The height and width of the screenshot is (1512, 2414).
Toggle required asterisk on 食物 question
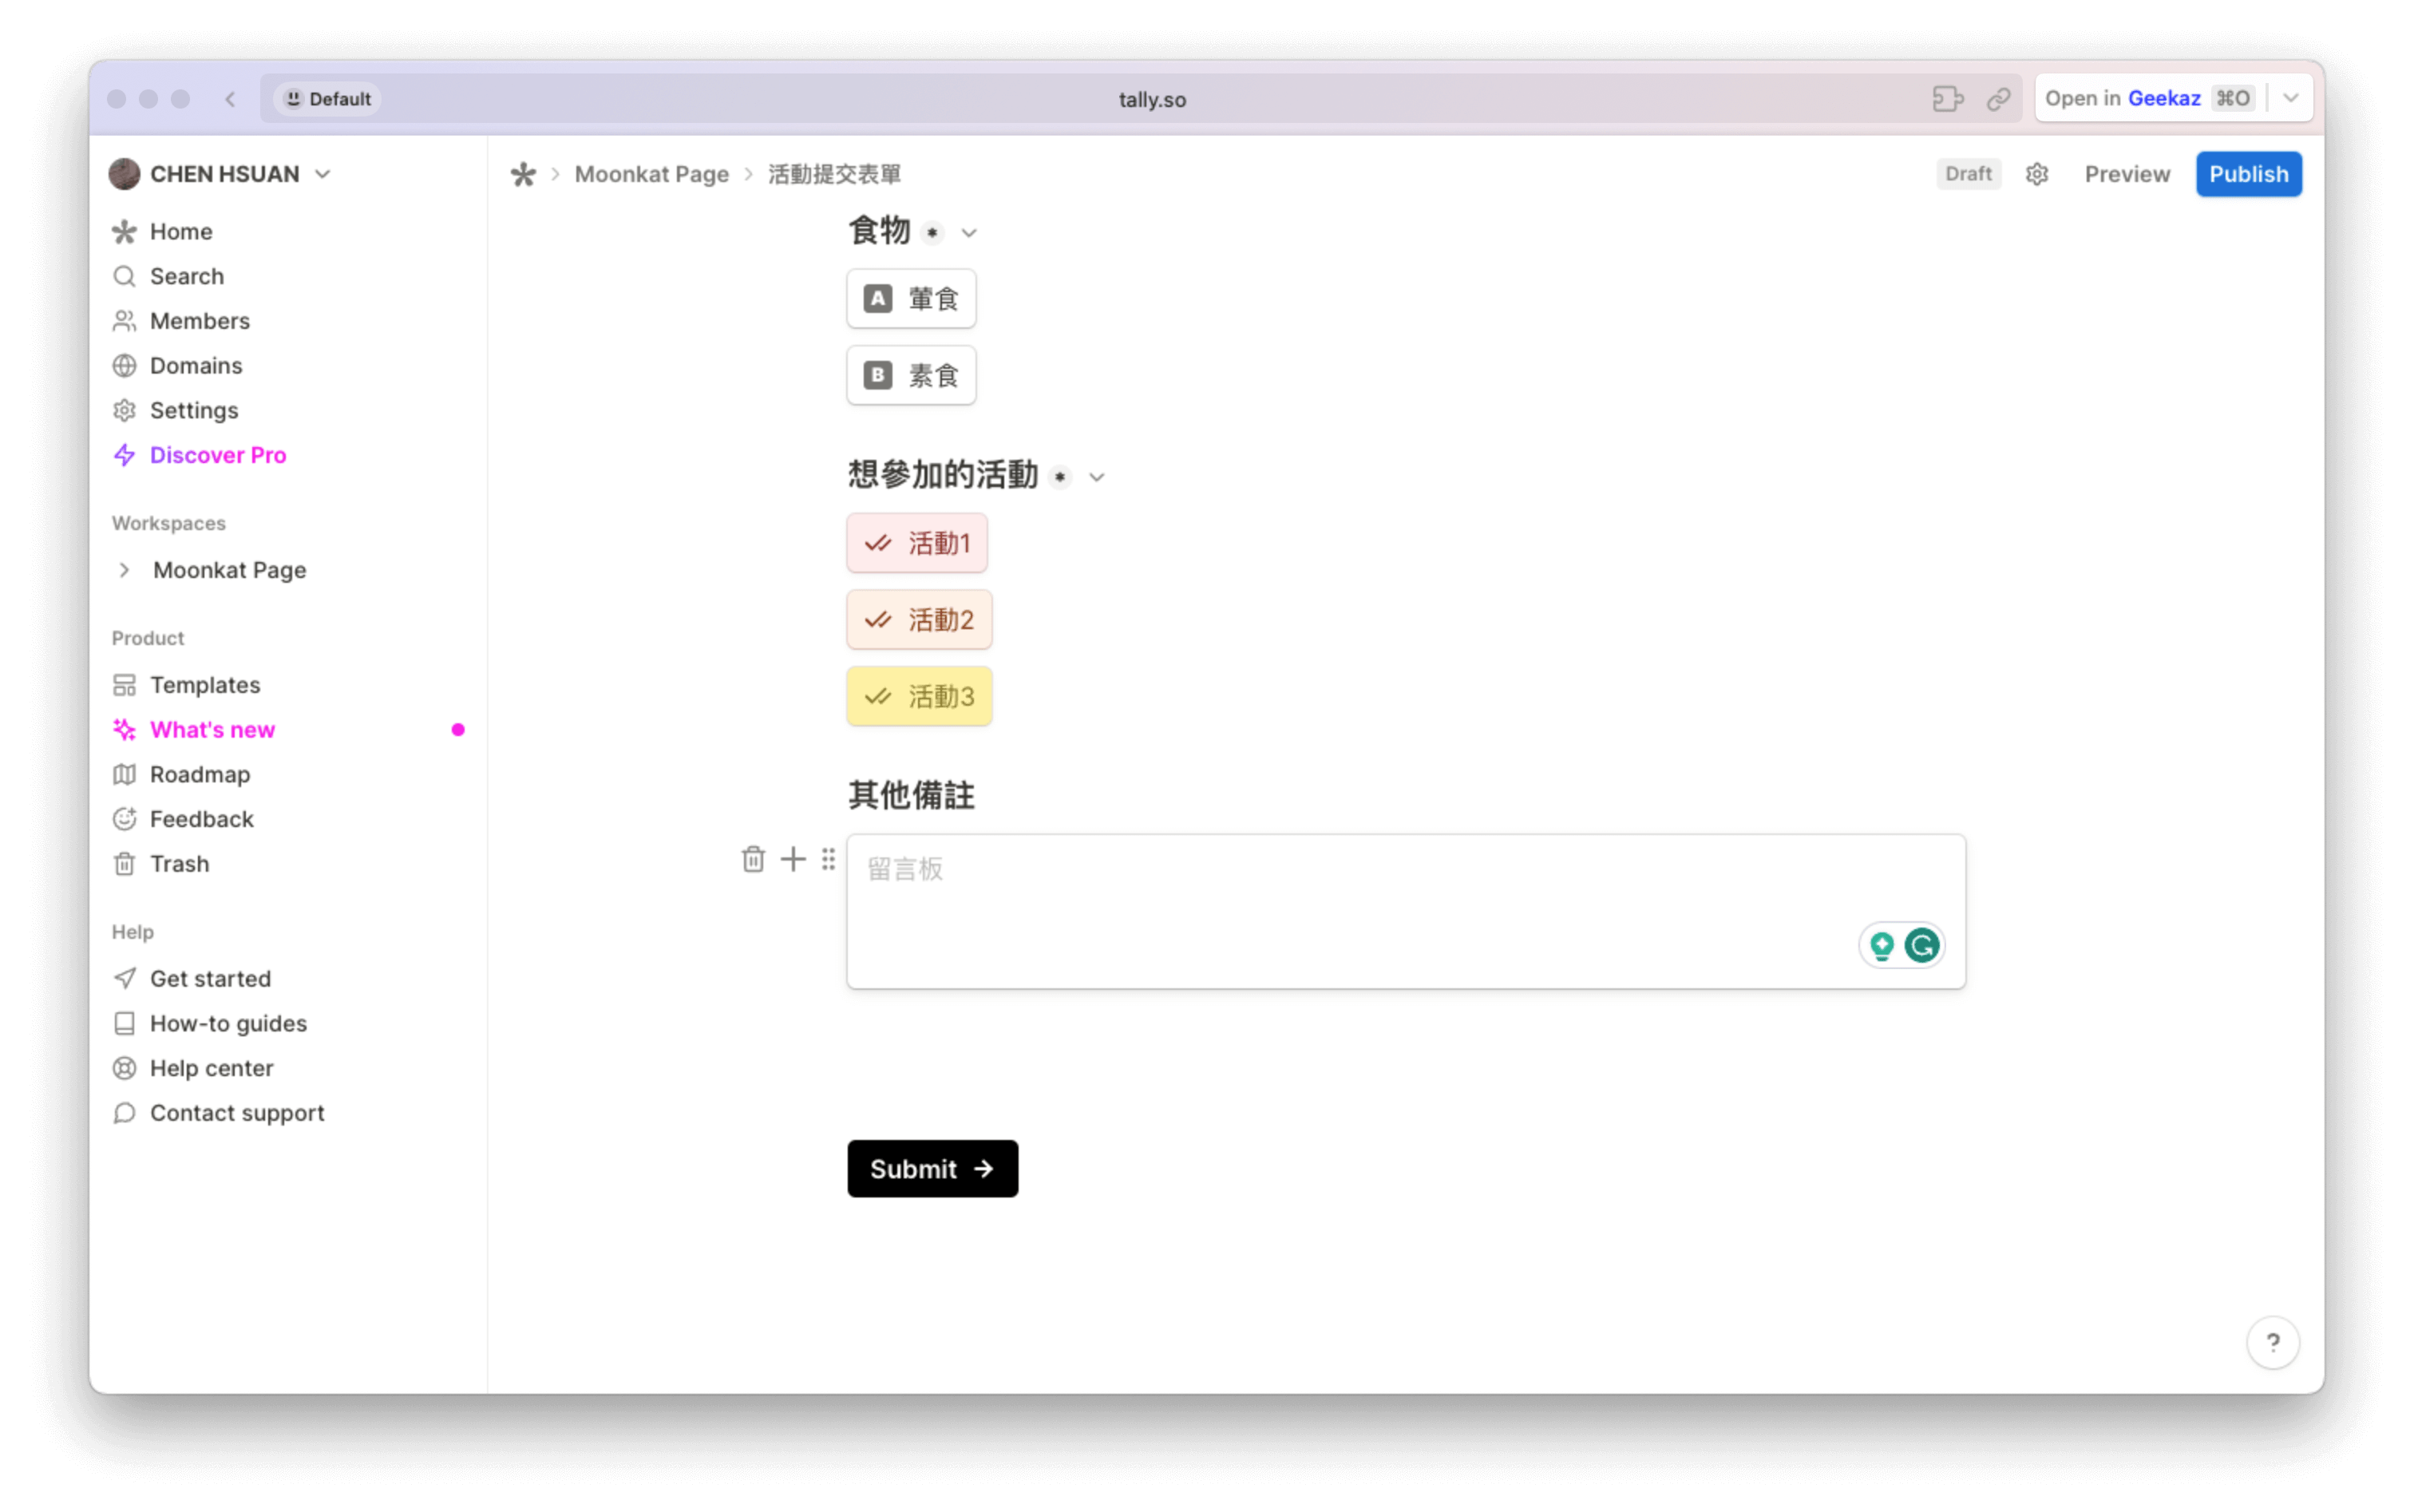click(932, 233)
